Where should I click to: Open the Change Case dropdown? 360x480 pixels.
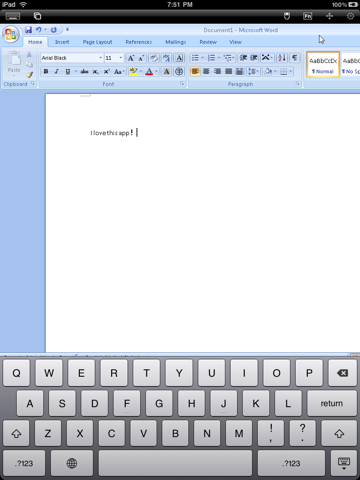click(x=119, y=71)
